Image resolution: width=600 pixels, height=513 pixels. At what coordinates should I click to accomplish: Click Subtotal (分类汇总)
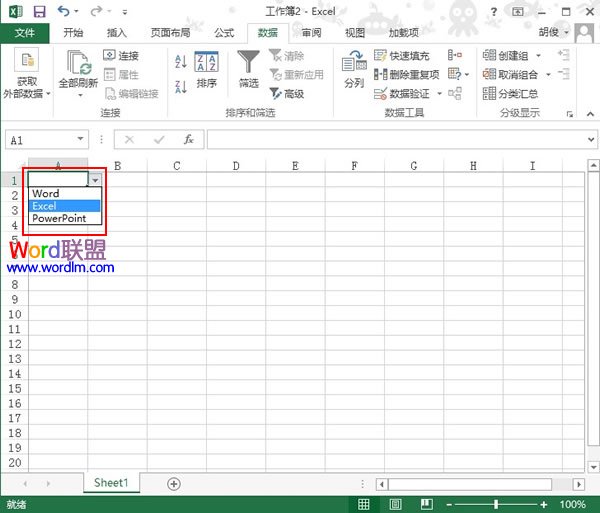(x=510, y=93)
